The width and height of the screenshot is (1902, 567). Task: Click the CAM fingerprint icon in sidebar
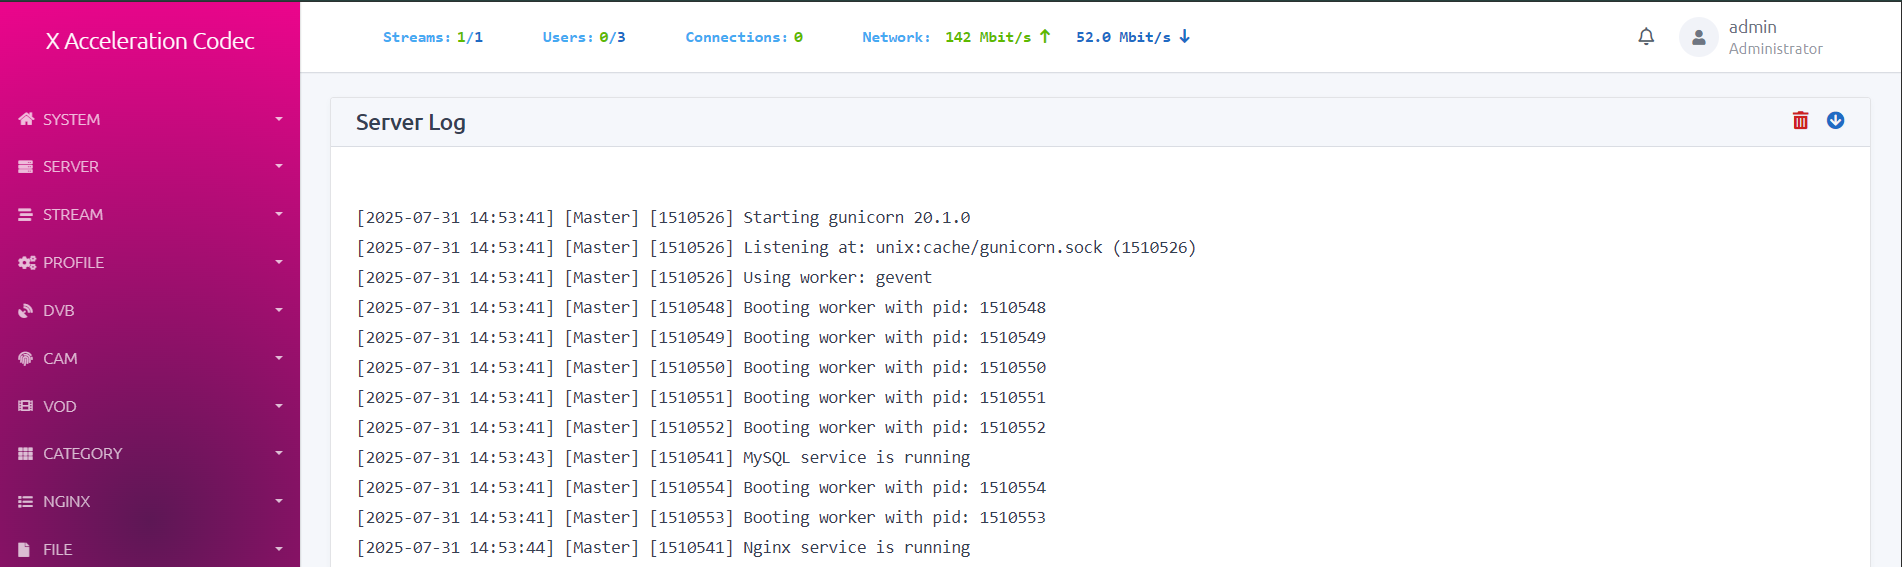tap(26, 358)
